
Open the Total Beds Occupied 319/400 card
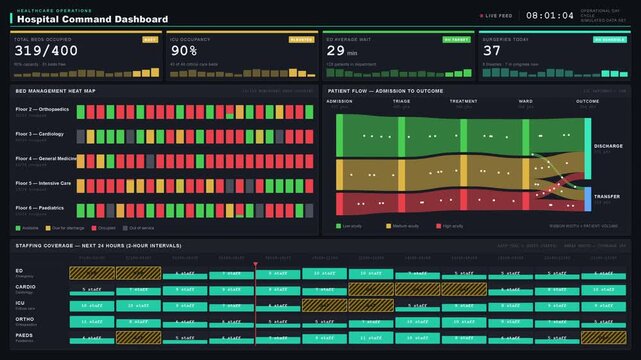pyautogui.click(x=86, y=56)
